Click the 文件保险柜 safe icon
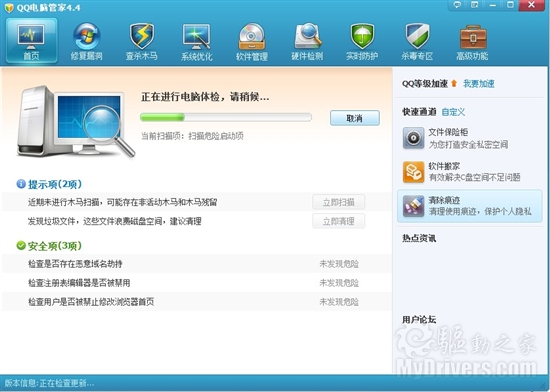550x392 pixels. point(413,138)
